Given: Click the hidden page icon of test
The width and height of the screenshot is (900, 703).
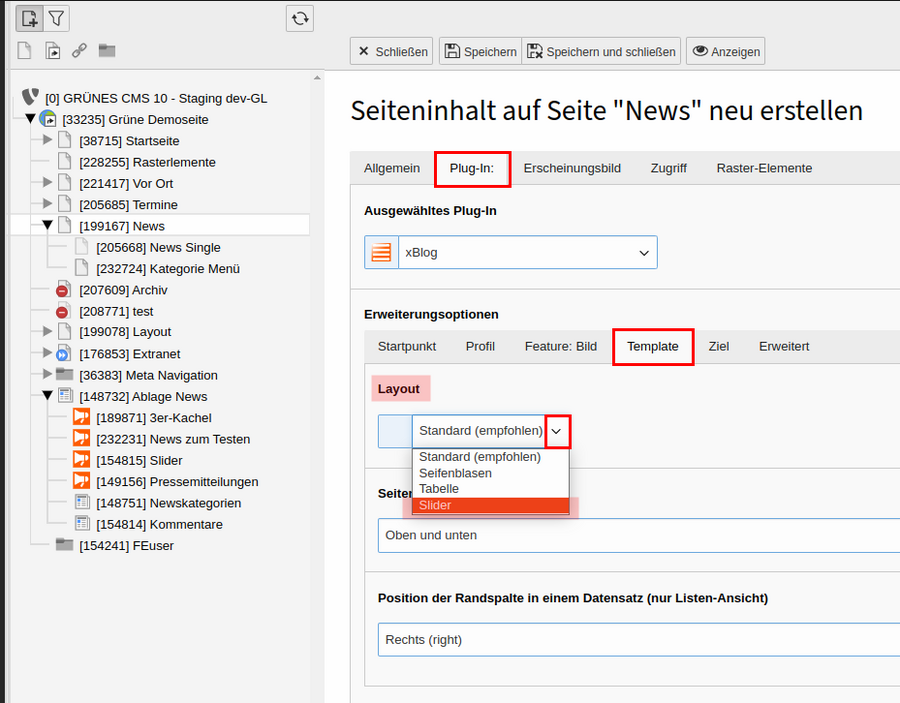Looking at the screenshot, I should (x=63, y=311).
